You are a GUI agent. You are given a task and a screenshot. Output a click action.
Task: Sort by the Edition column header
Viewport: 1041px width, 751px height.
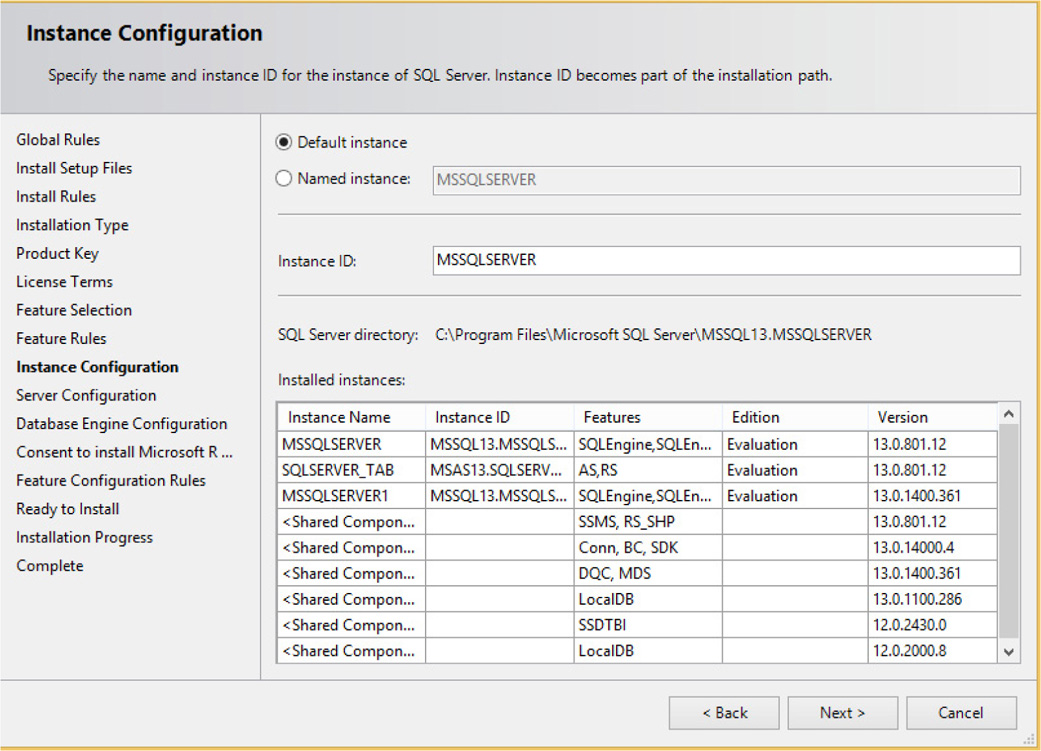(x=795, y=417)
